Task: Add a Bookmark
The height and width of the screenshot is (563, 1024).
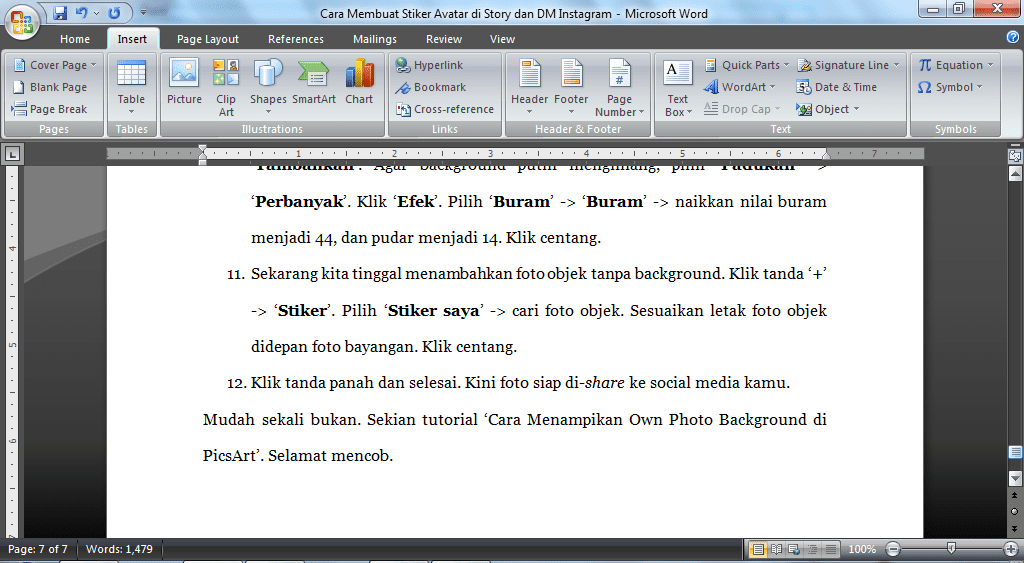Action: tap(430, 87)
